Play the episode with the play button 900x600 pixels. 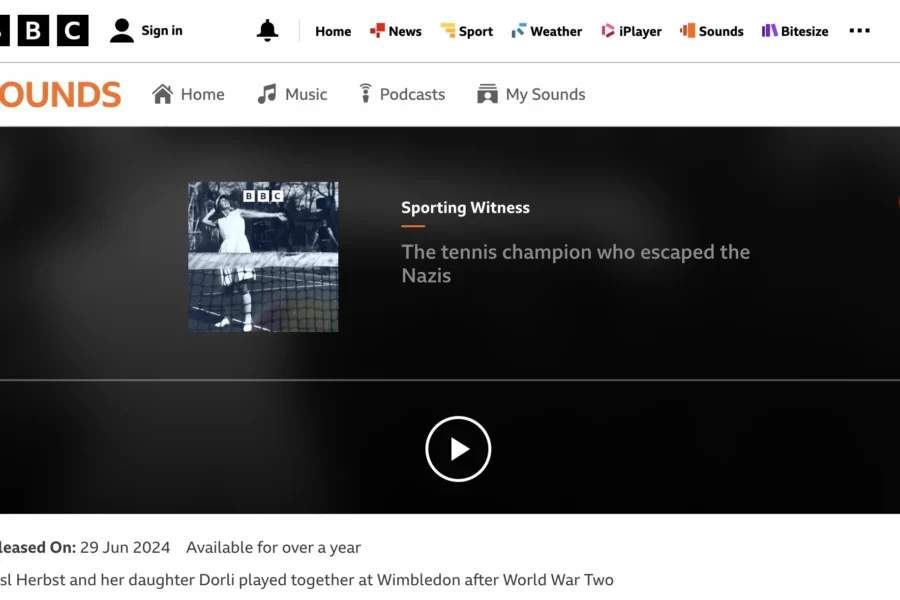point(458,449)
